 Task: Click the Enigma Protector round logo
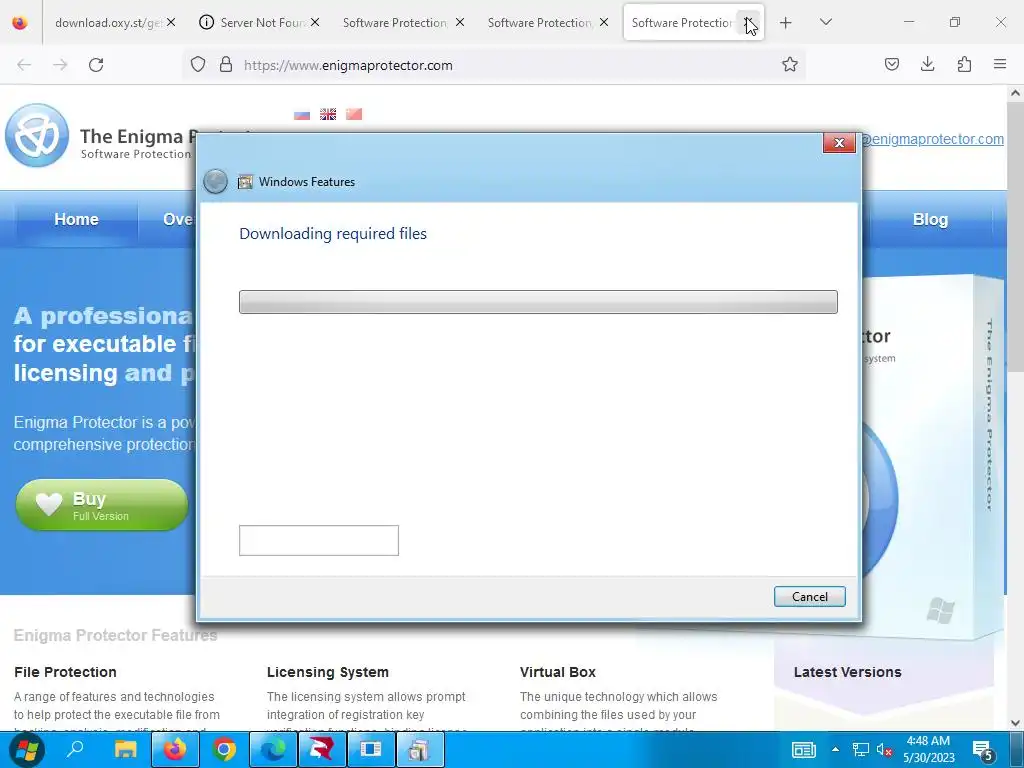pyautogui.click(x=37, y=135)
